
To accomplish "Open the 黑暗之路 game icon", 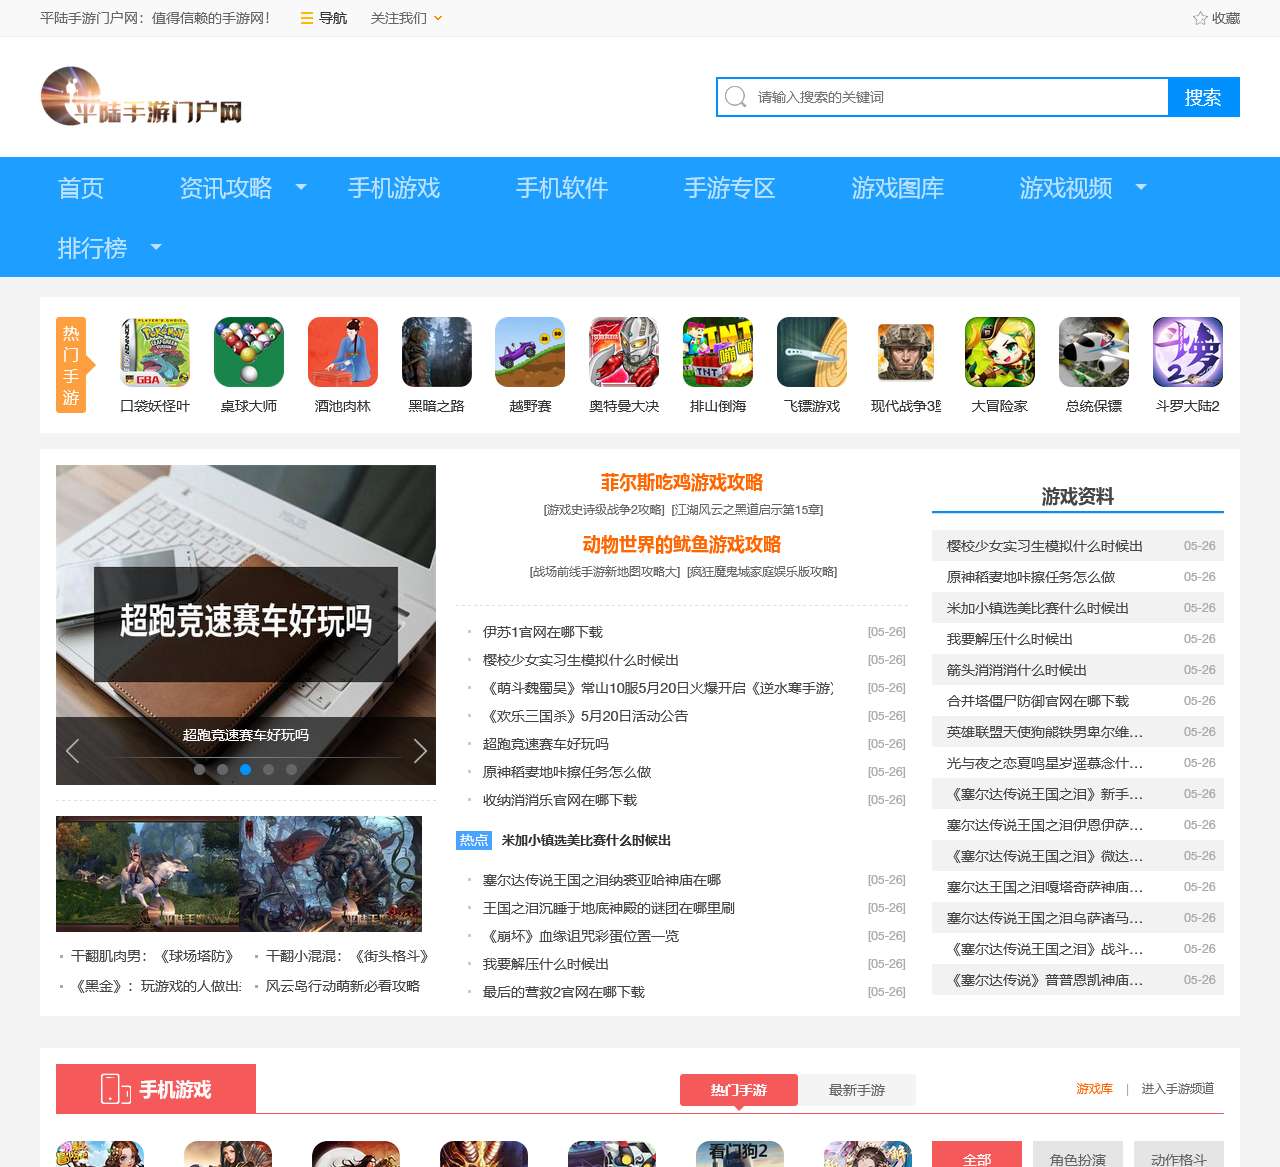I will click(437, 352).
